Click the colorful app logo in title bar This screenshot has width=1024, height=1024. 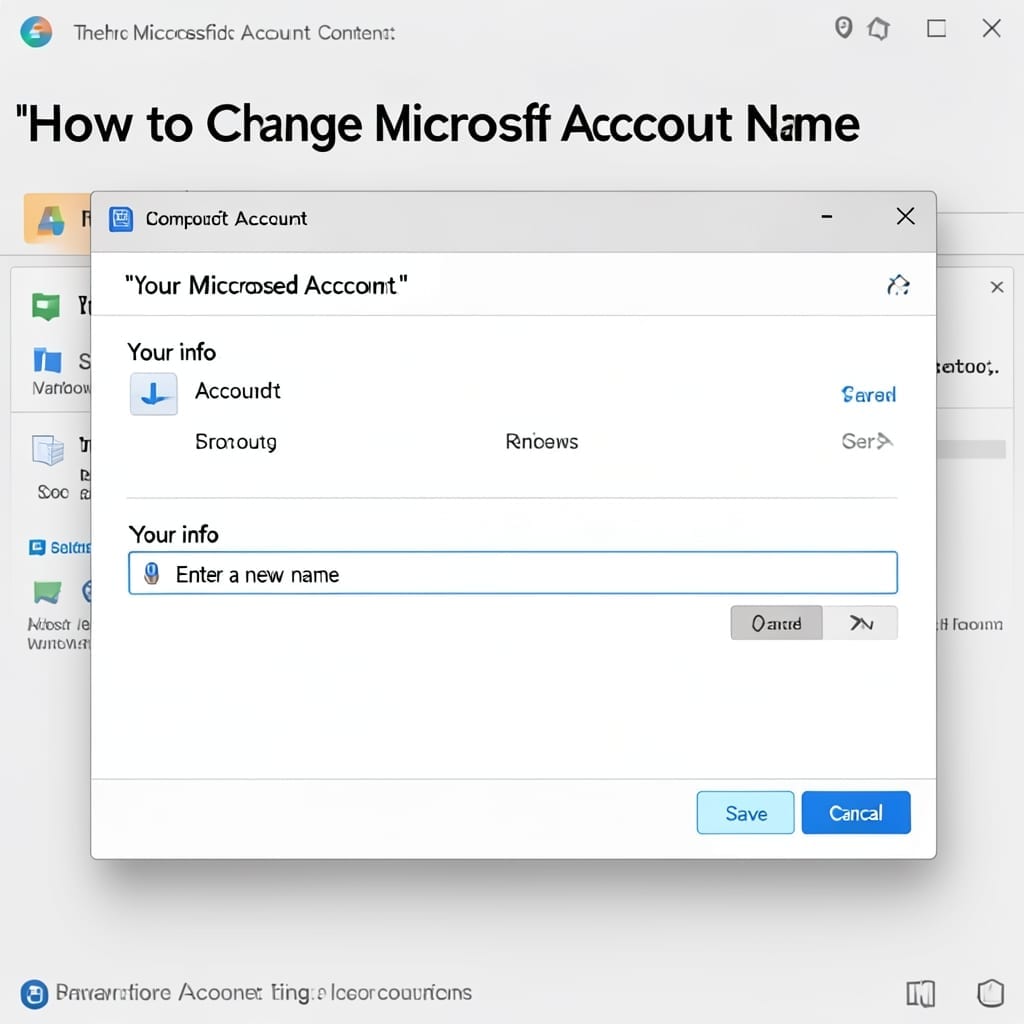36,31
